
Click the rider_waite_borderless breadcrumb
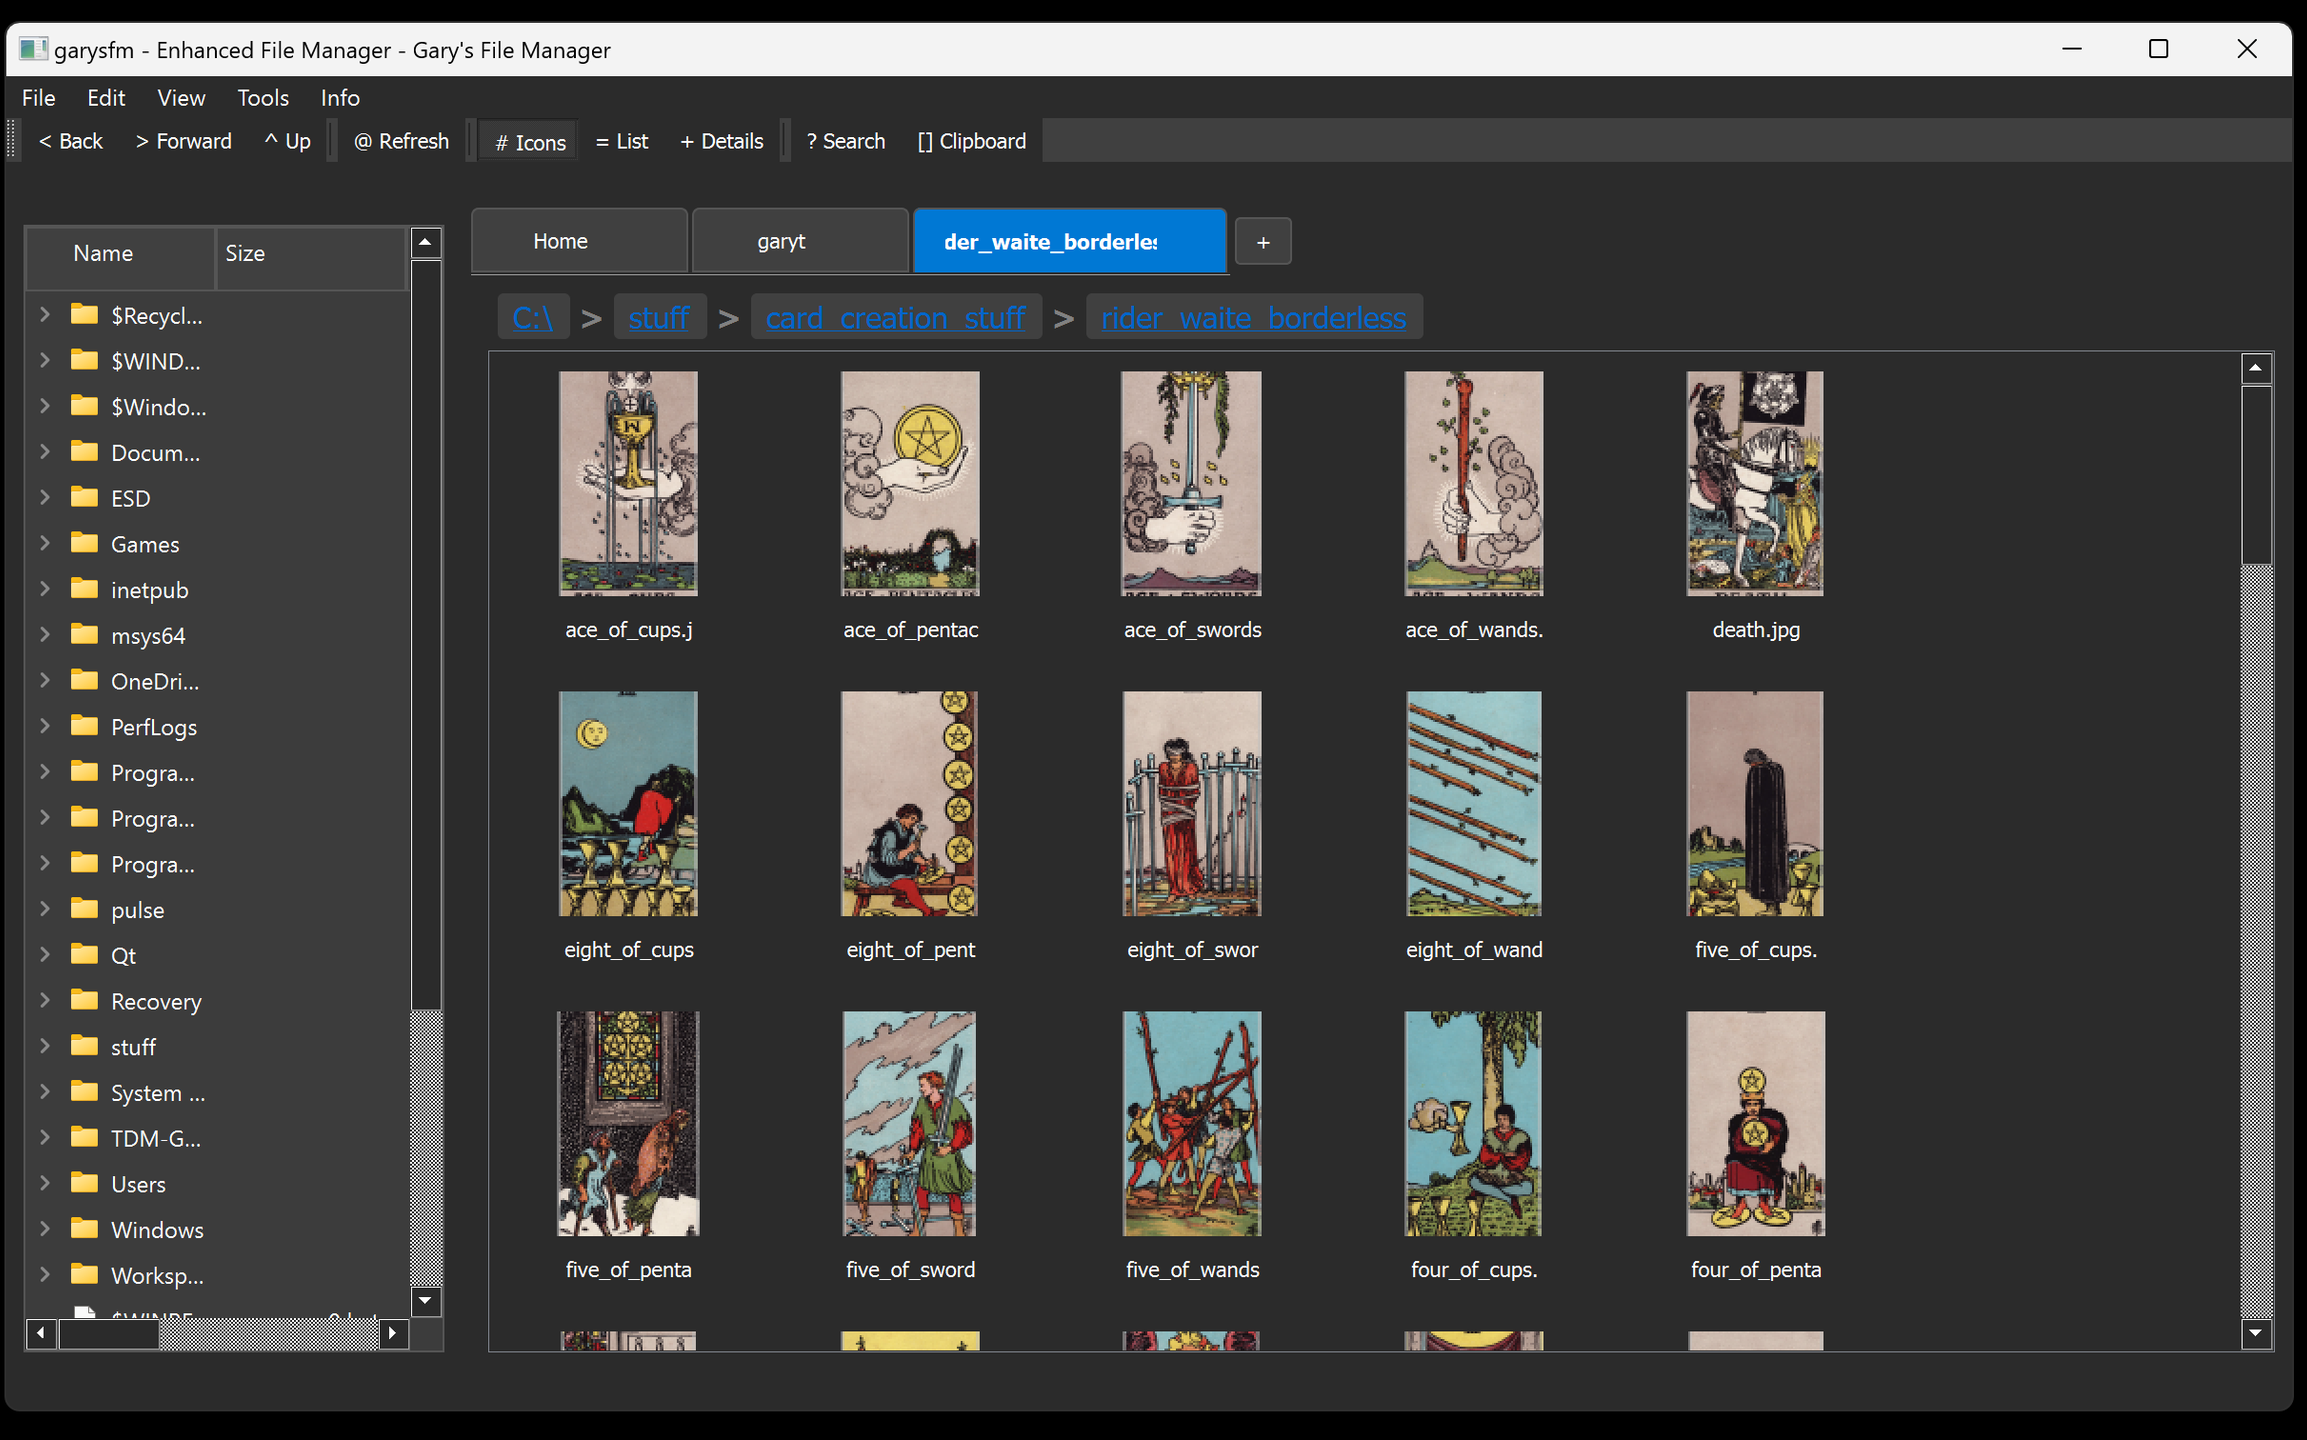click(x=1253, y=317)
